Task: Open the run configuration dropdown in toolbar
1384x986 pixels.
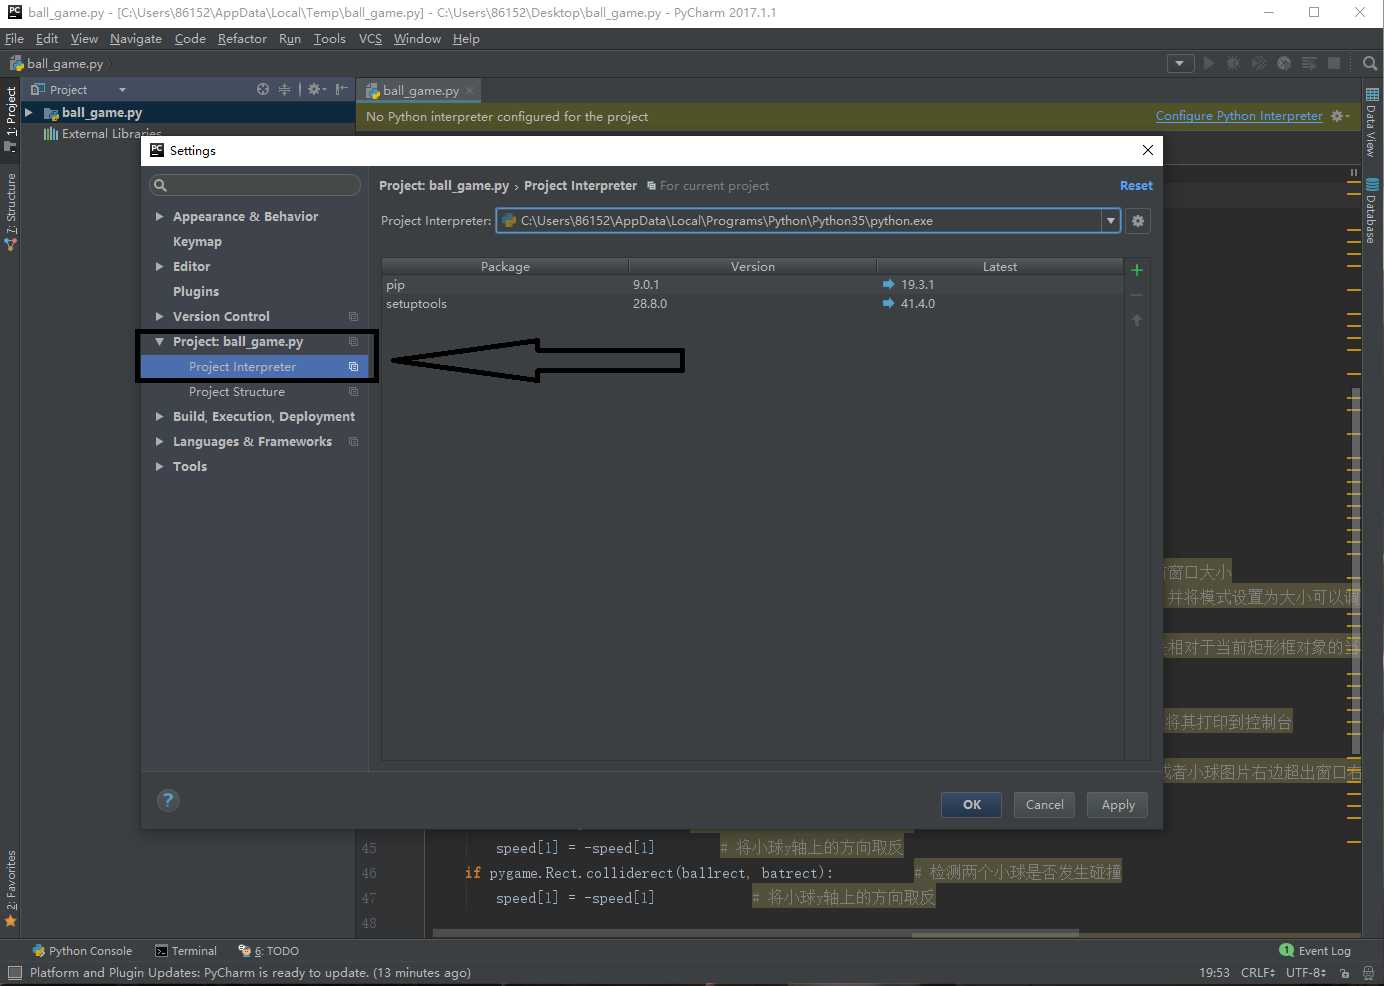Action: coord(1180,63)
